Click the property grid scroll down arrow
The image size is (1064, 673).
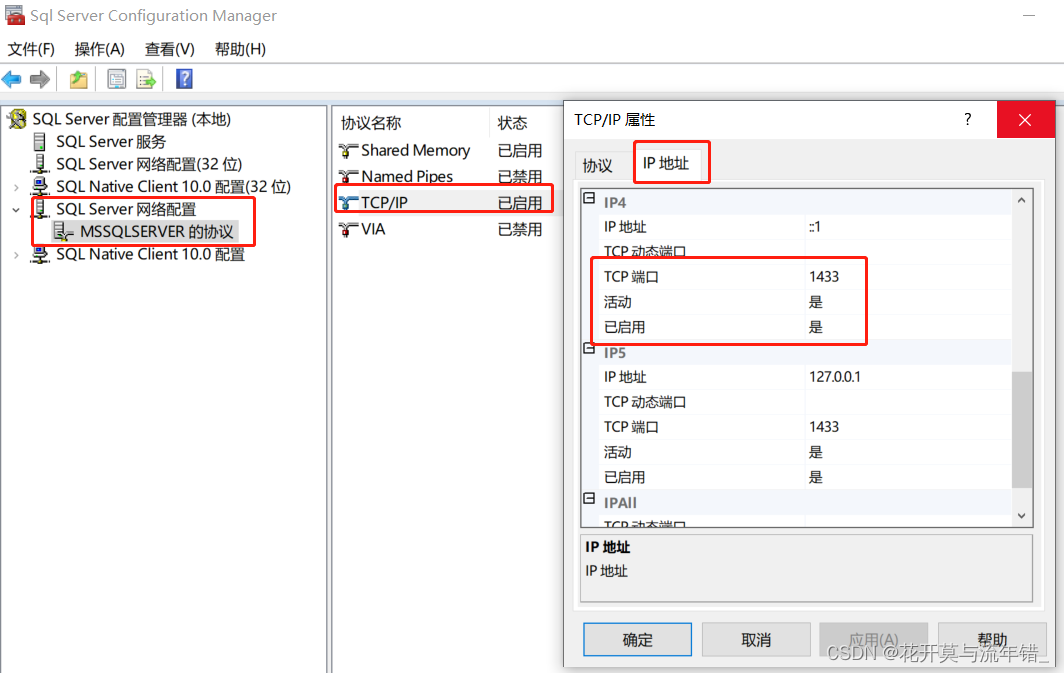click(x=1021, y=516)
